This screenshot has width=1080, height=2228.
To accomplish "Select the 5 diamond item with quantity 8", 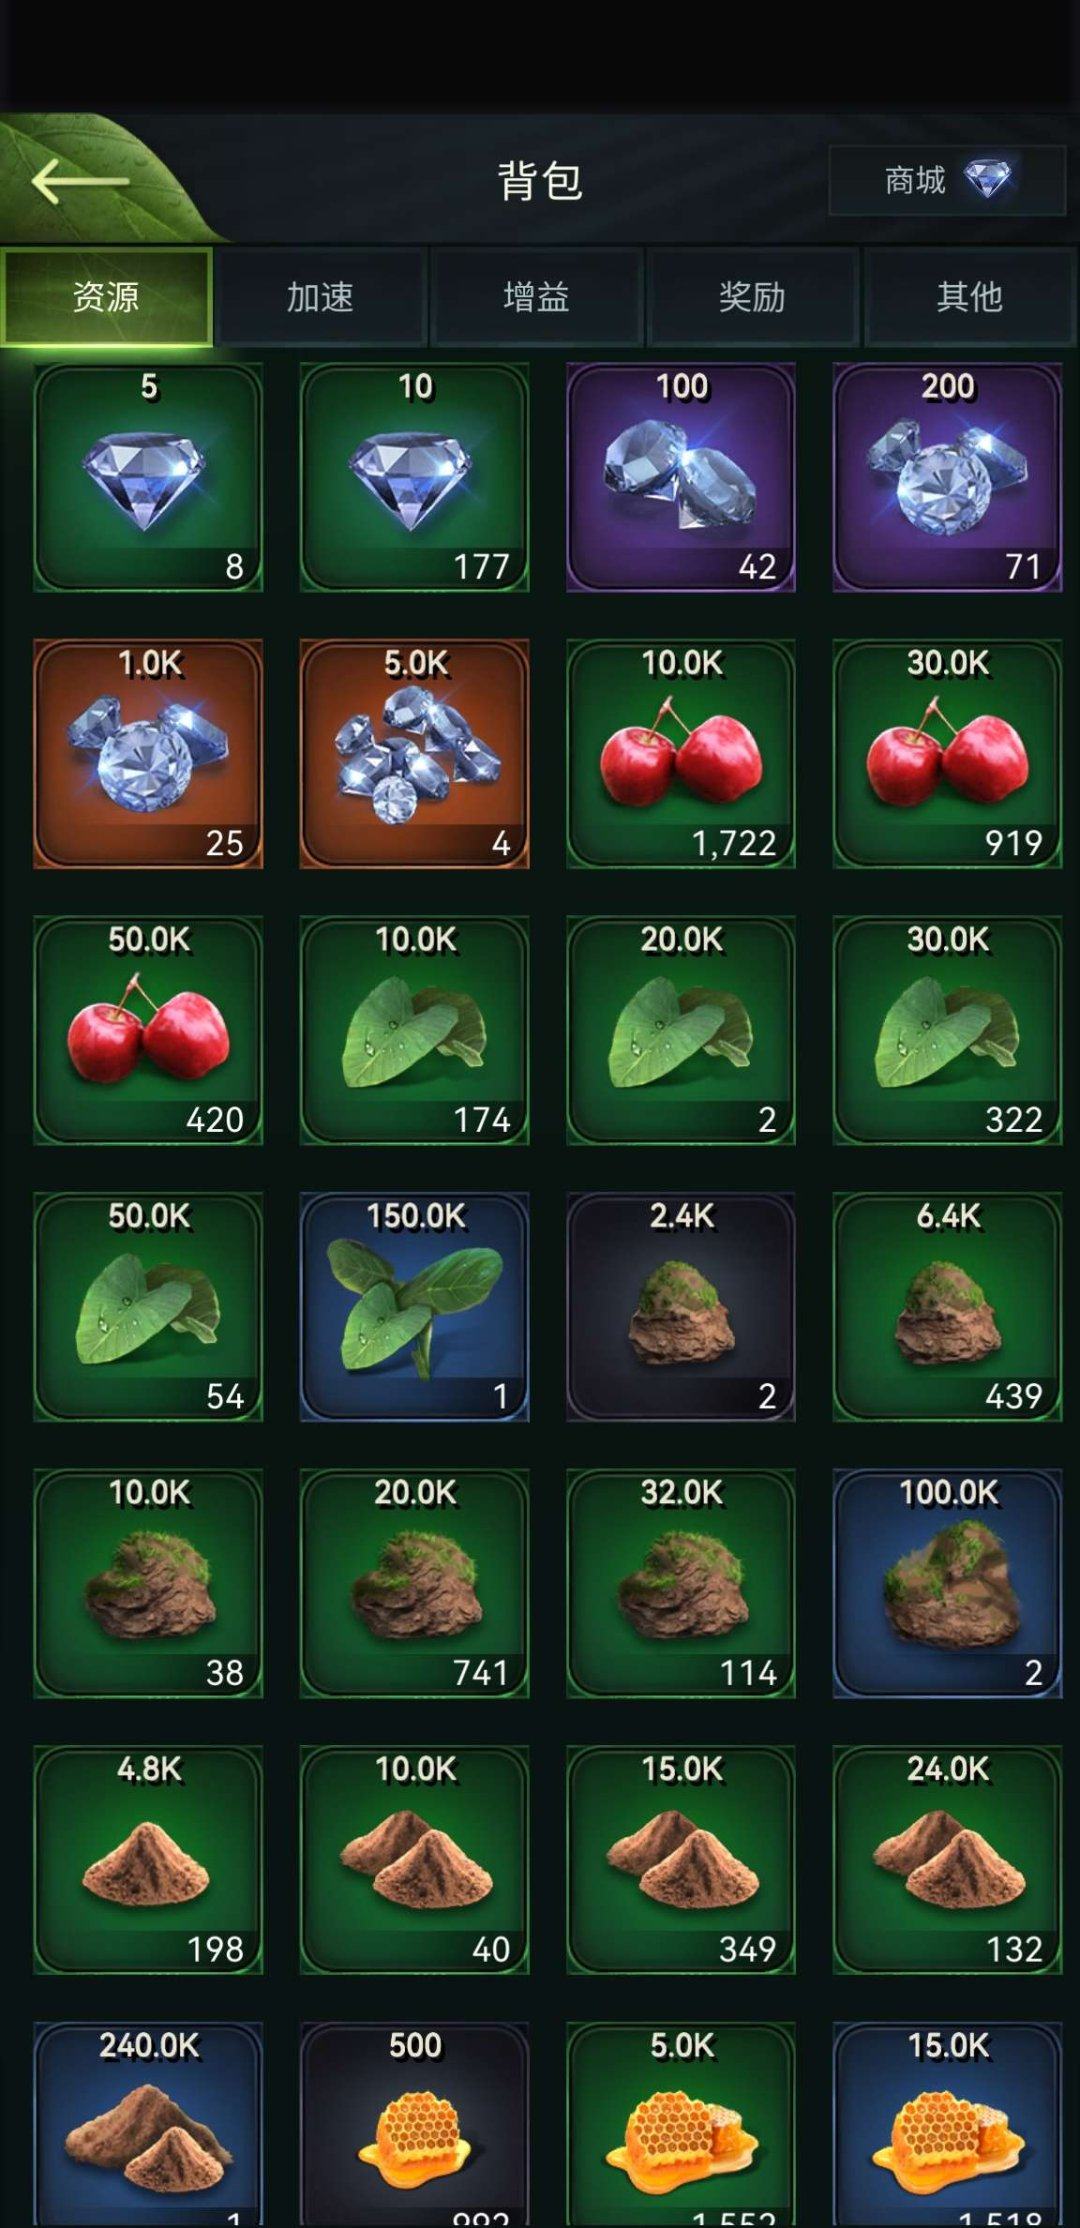I will (148, 477).
